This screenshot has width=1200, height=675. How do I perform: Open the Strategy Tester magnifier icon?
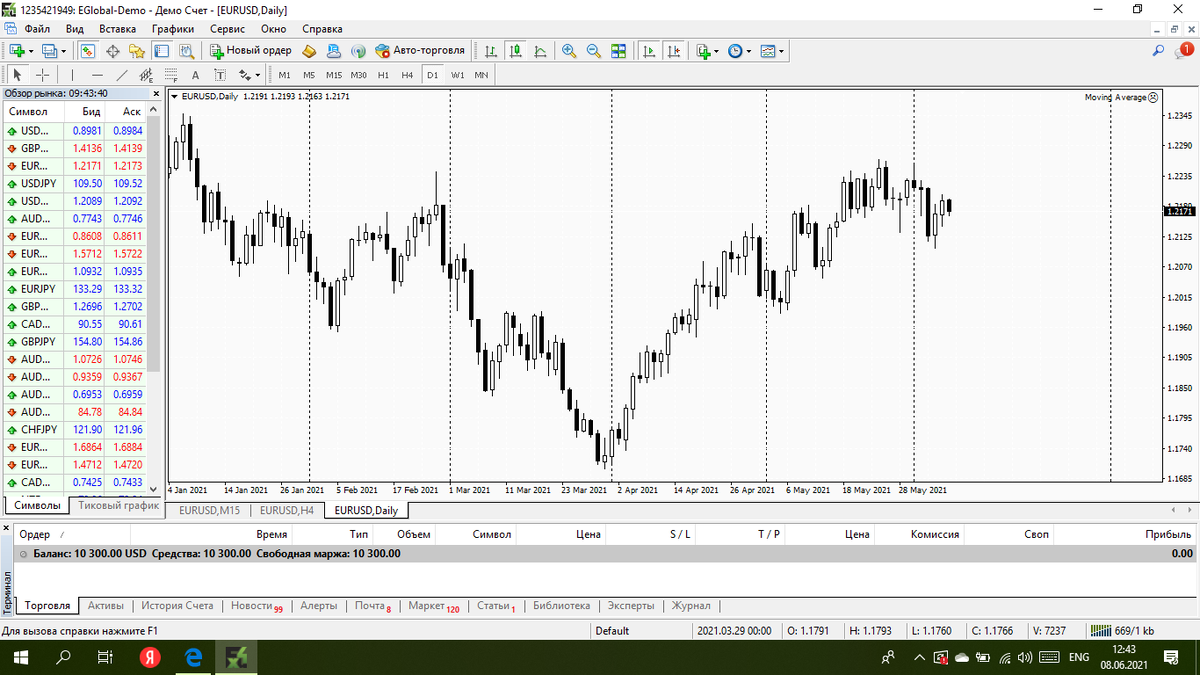(x=186, y=50)
